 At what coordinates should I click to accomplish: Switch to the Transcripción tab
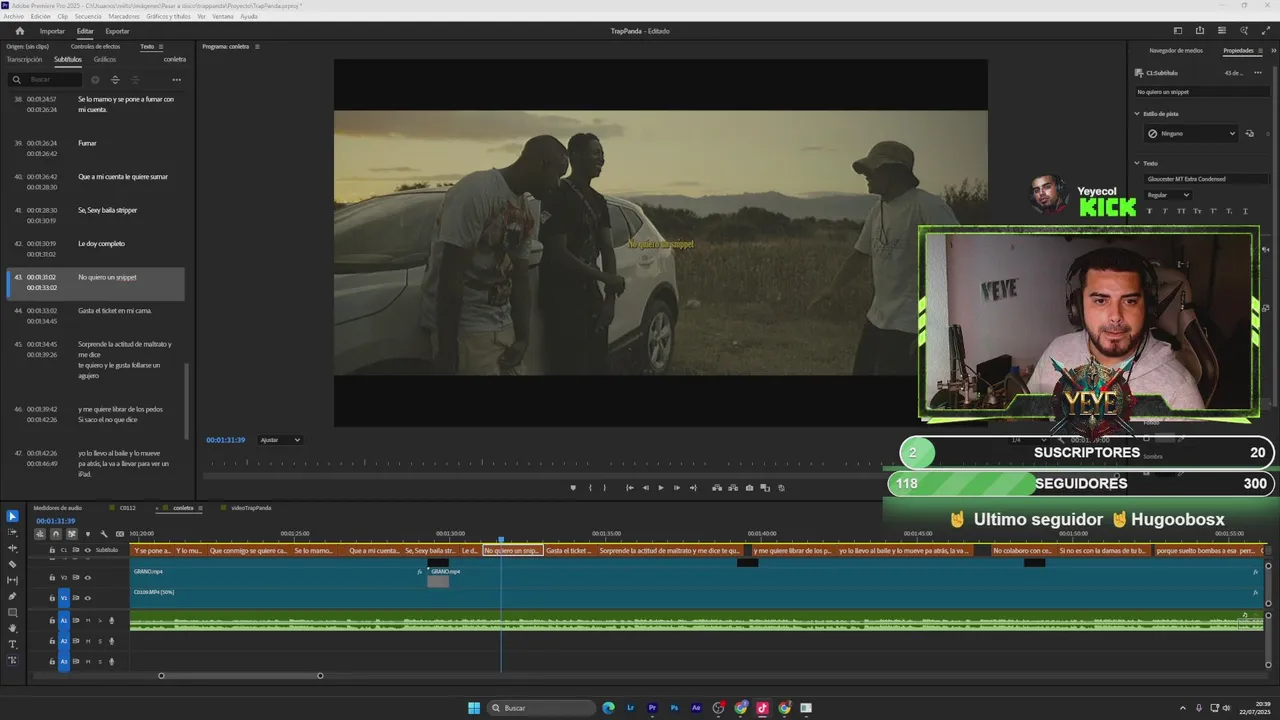point(25,59)
